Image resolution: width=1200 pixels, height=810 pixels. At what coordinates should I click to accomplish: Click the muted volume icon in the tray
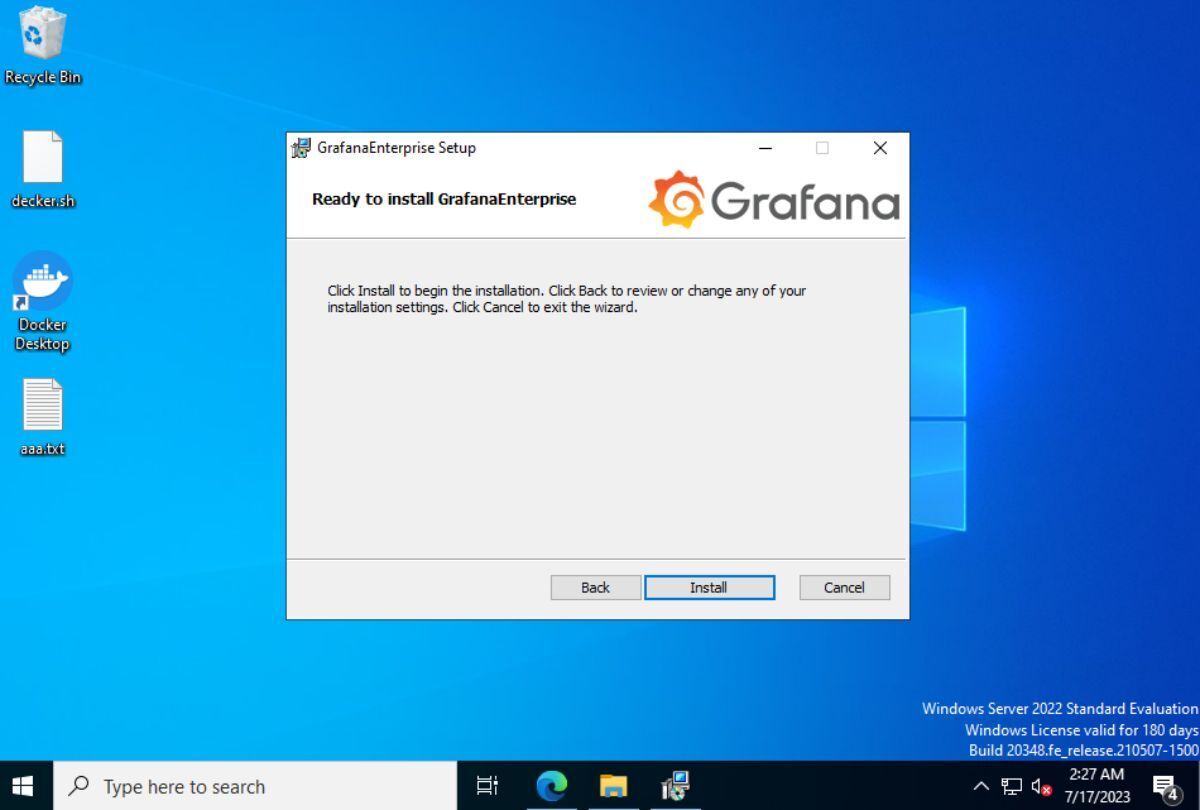pos(1040,785)
